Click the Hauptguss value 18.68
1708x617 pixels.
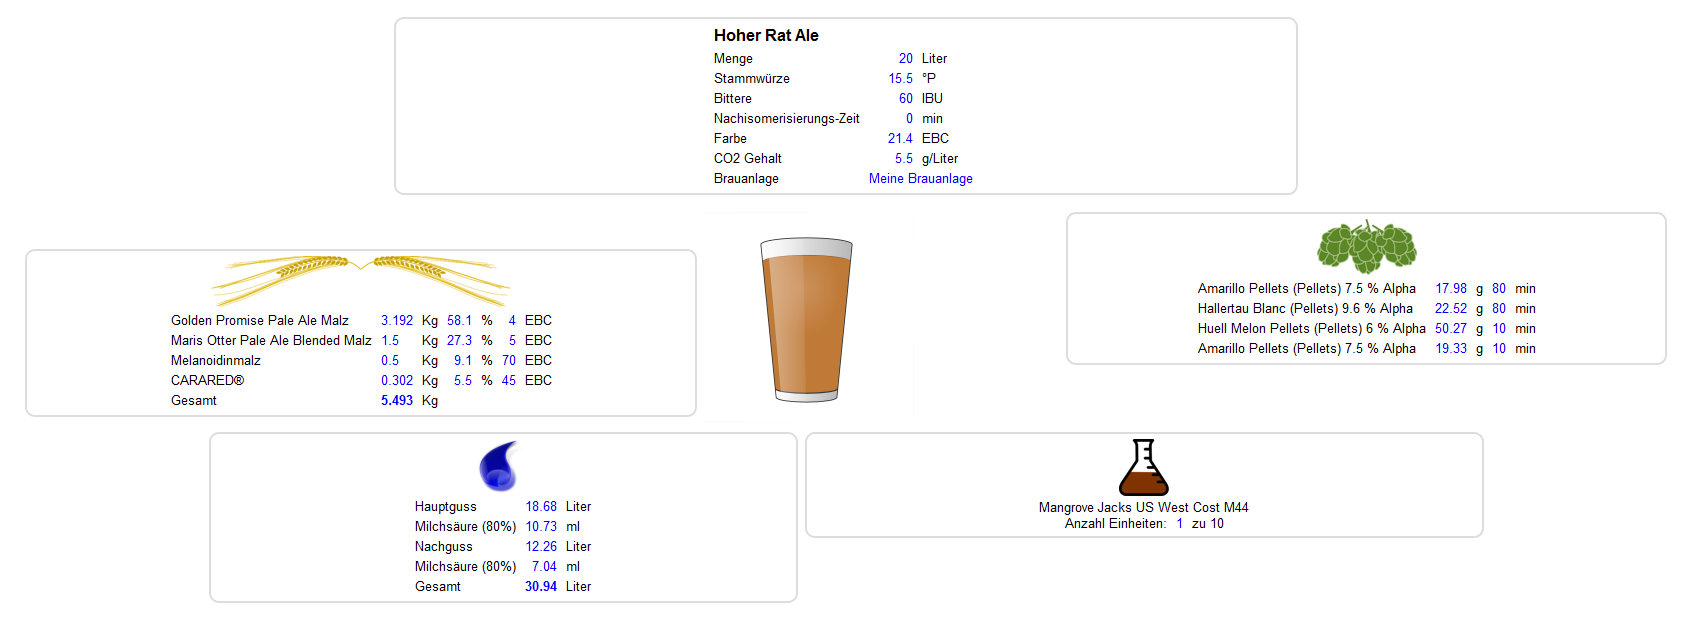pyautogui.click(x=541, y=507)
